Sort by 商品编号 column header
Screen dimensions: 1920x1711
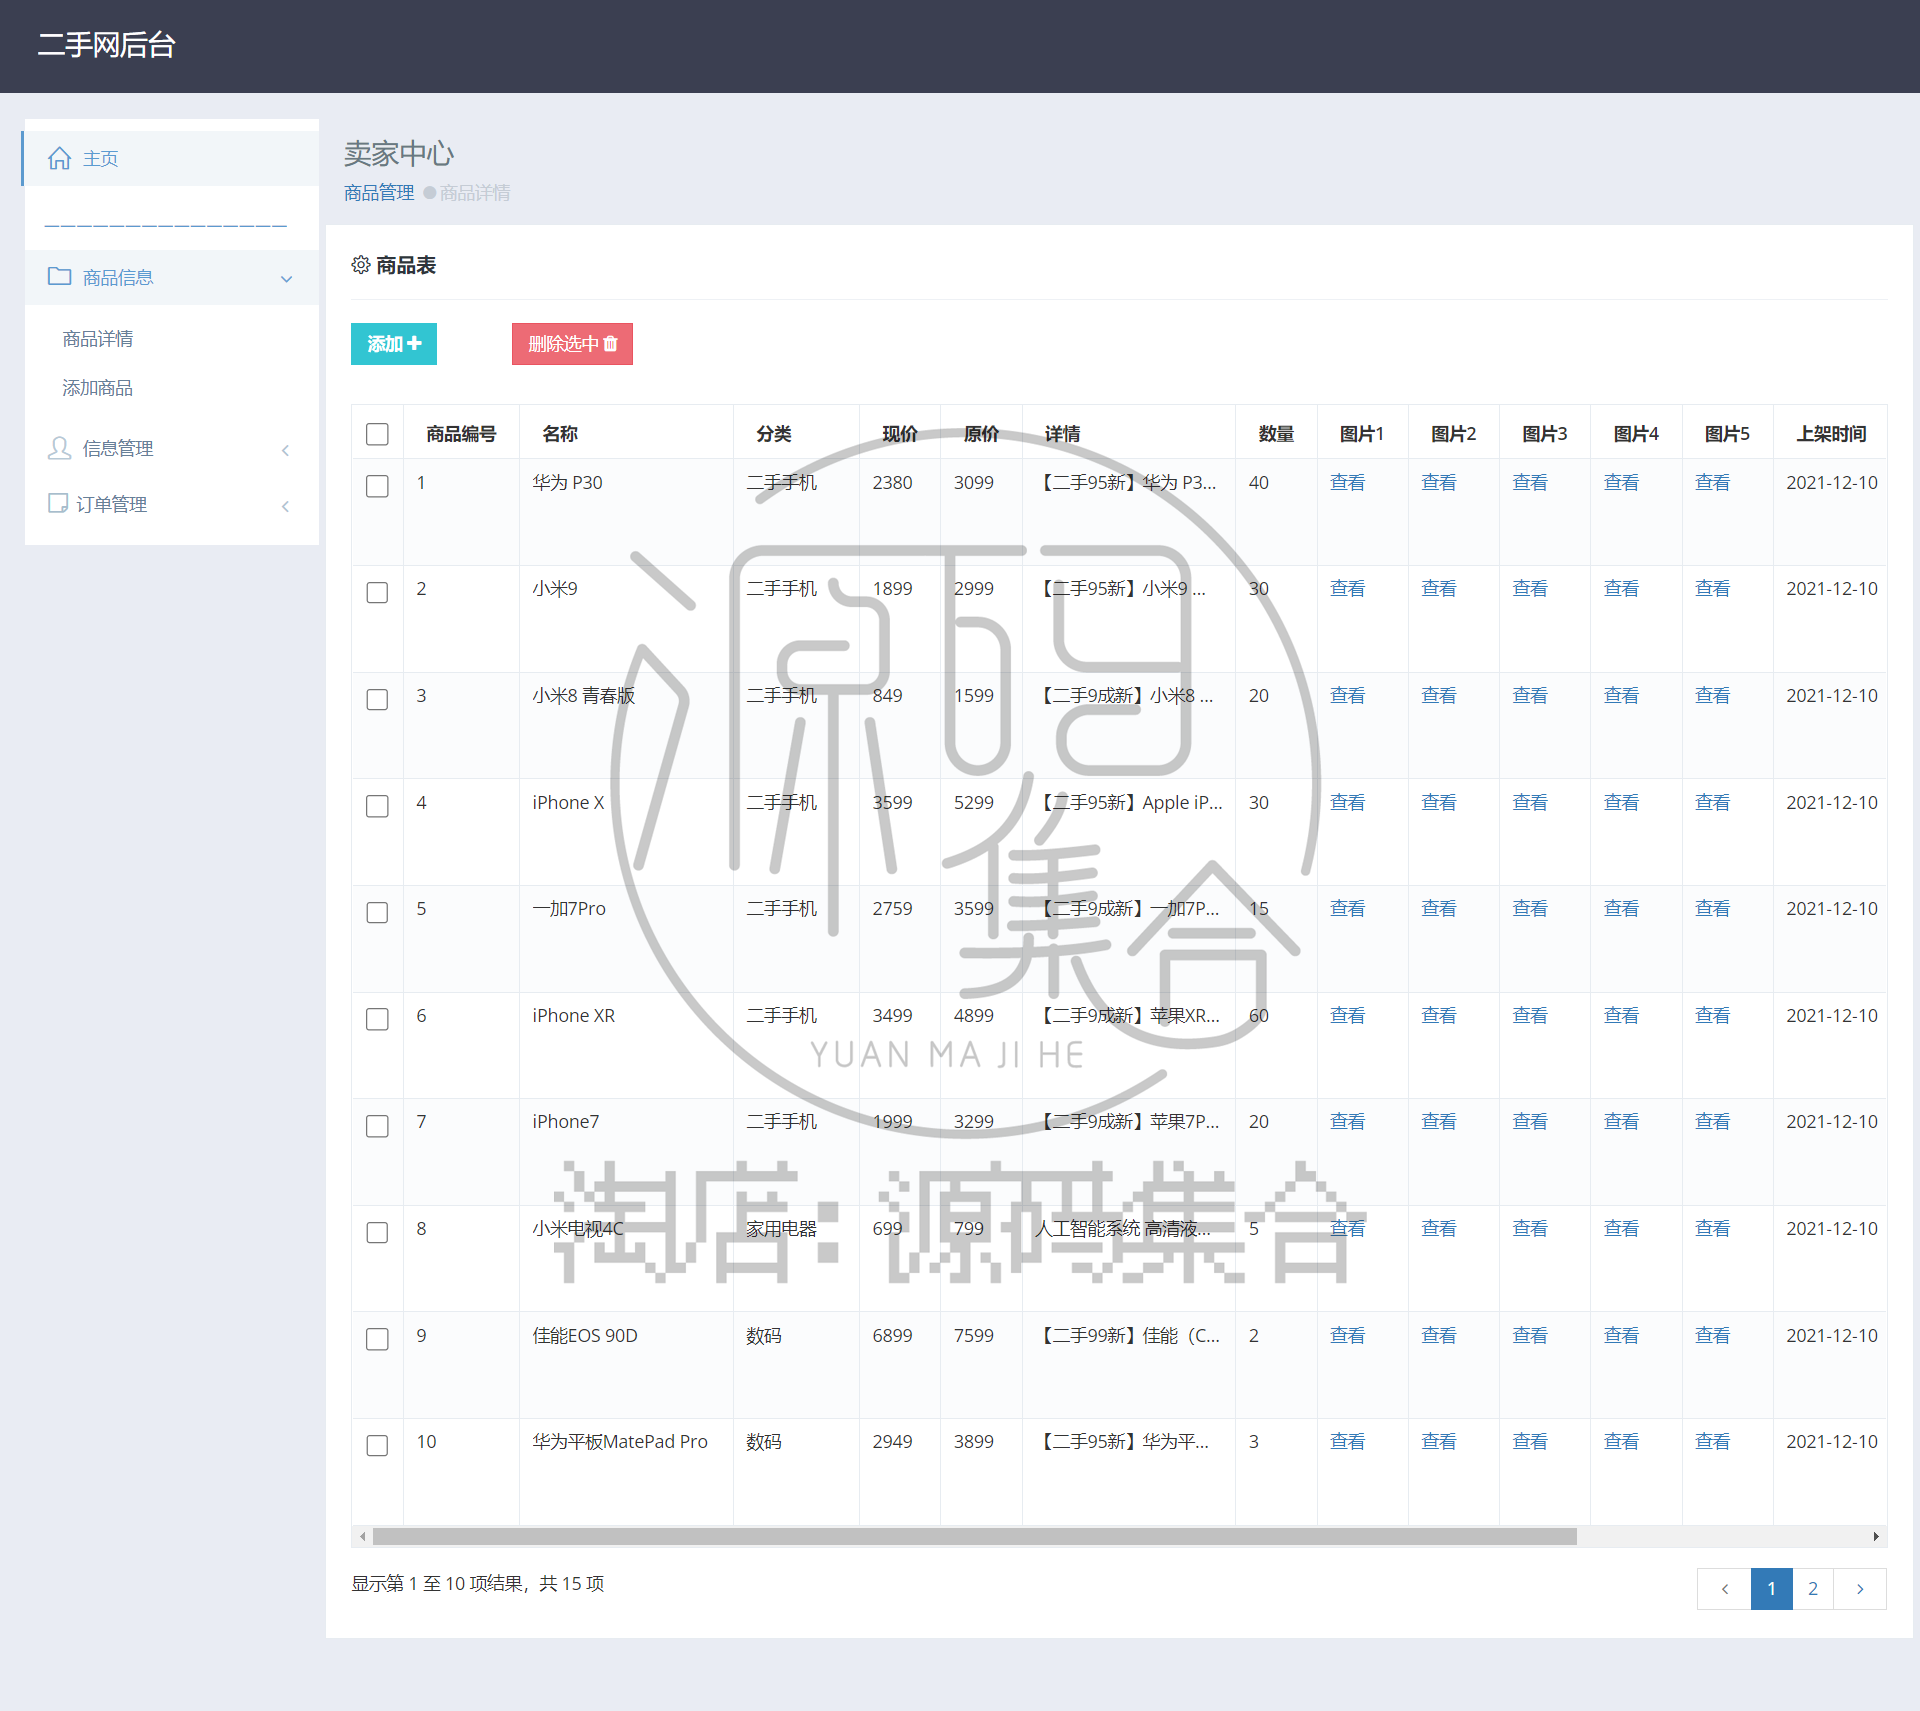461,433
